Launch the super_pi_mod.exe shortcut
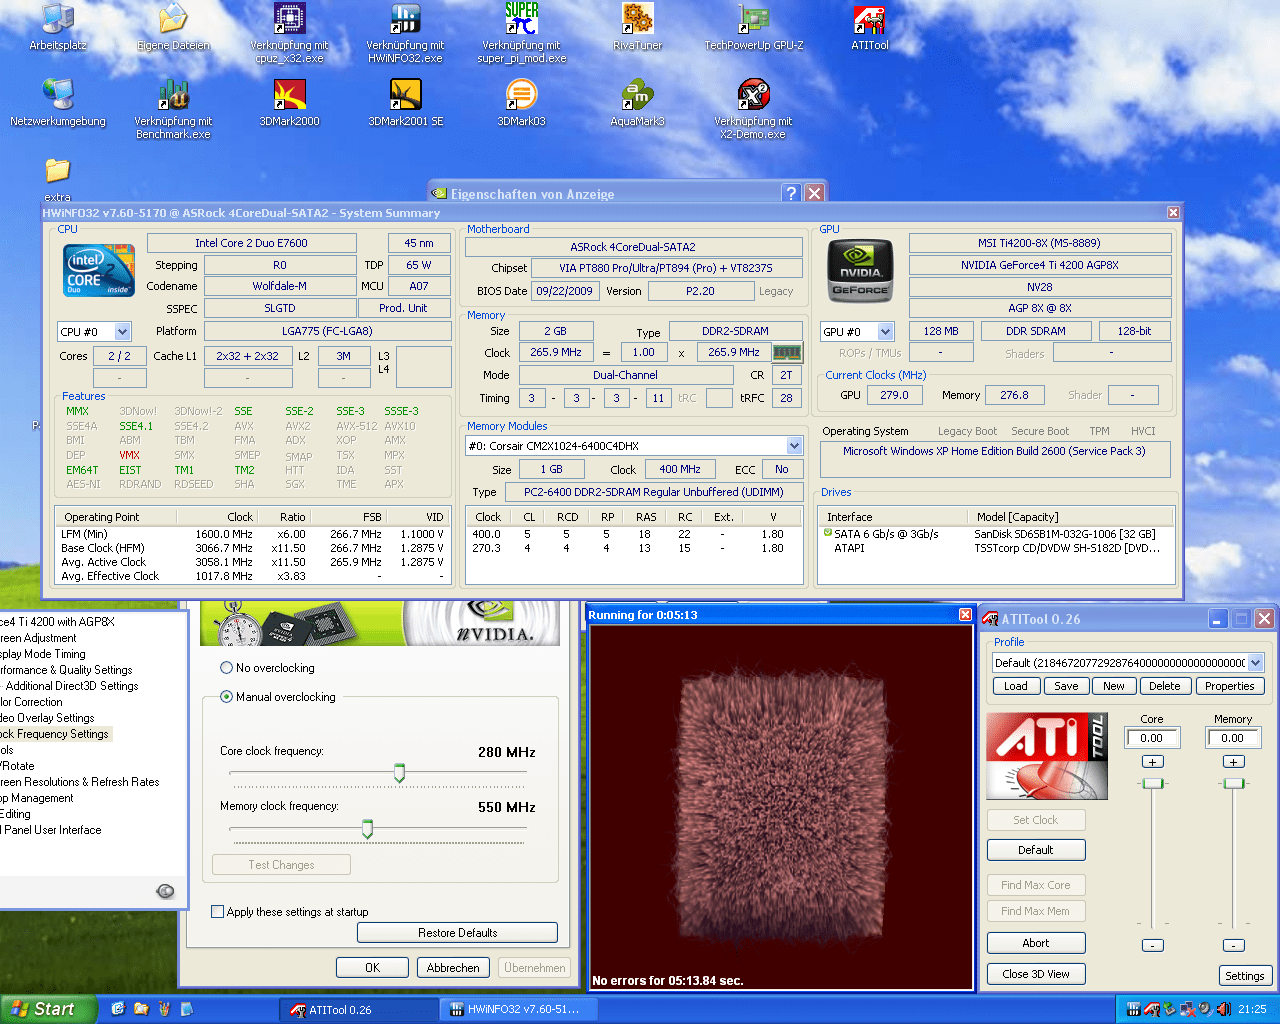Viewport: 1280px width, 1024px height. (521, 20)
